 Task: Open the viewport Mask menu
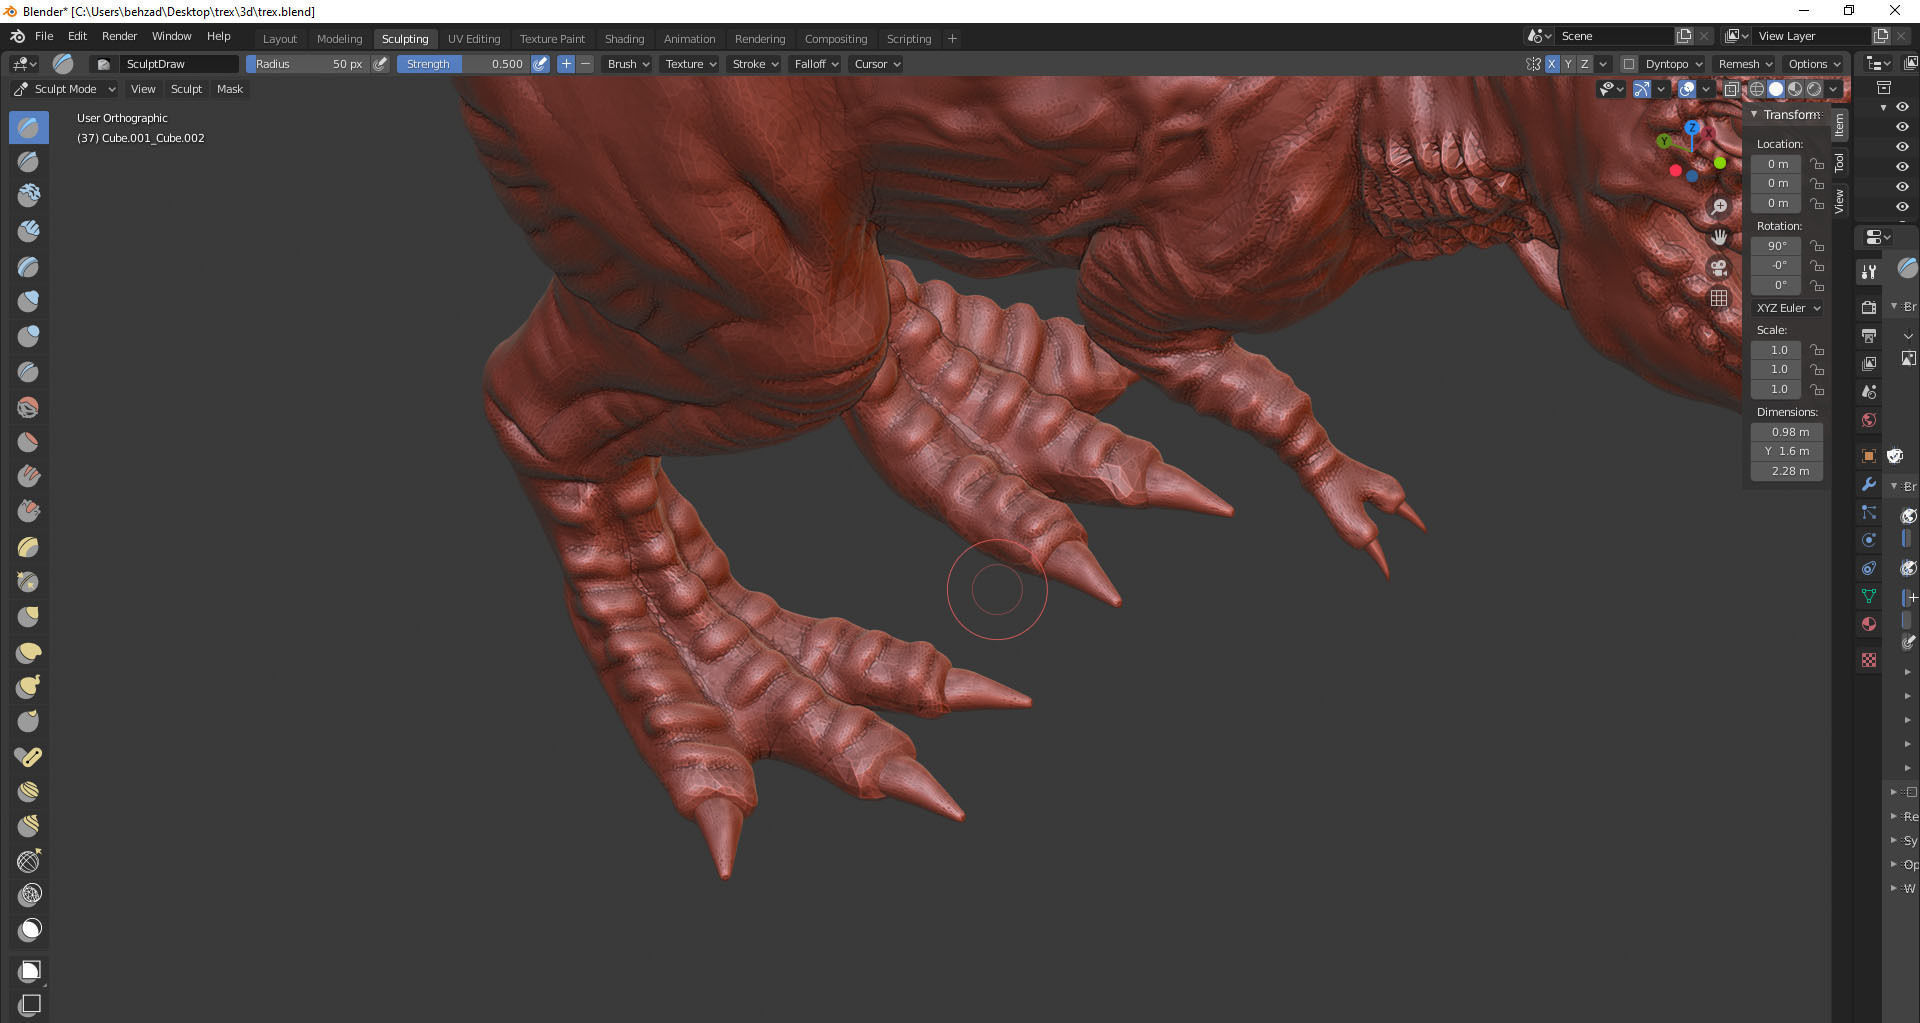click(x=230, y=89)
